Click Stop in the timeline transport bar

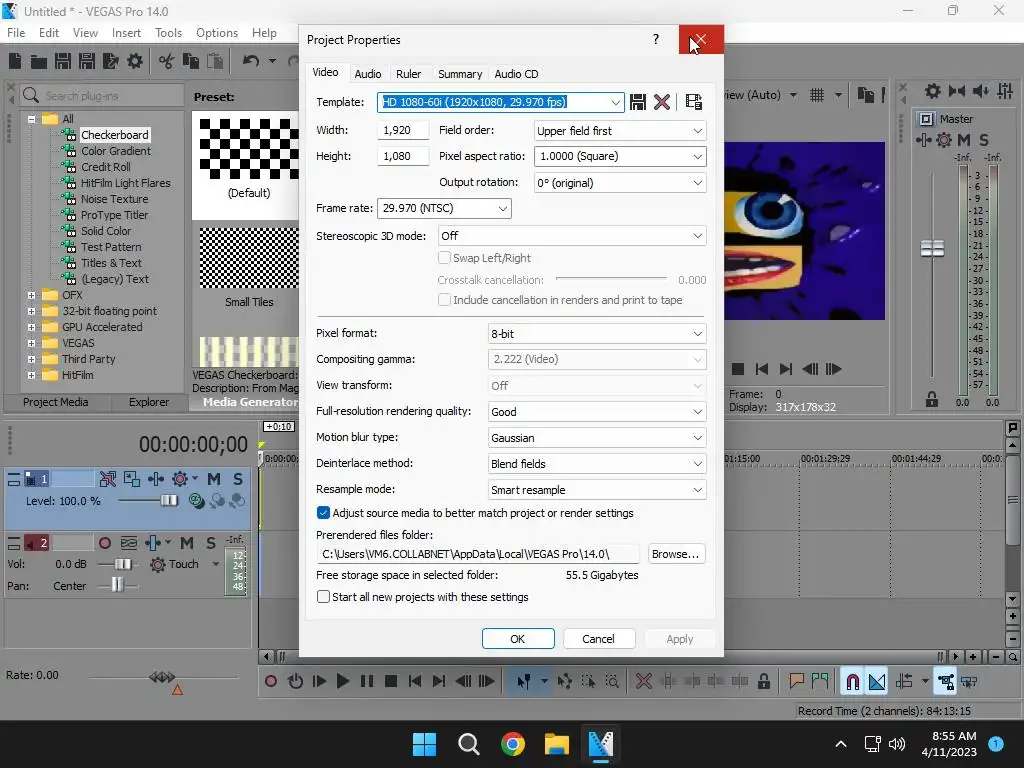(391, 681)
